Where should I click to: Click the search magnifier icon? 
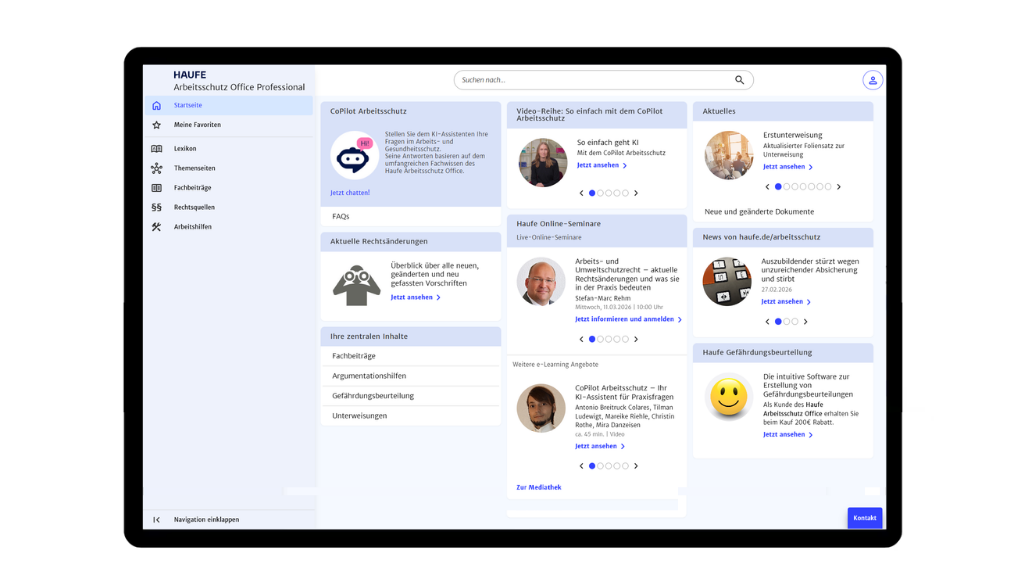(x=740, y=80)
